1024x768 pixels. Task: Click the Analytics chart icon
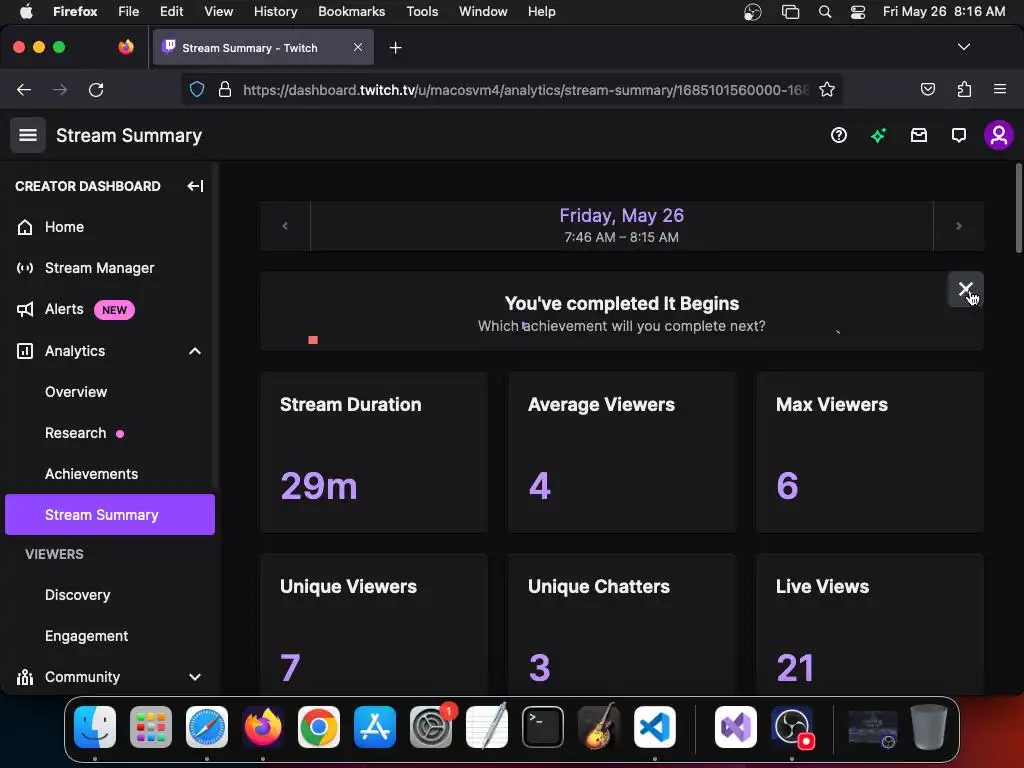(25, 351)
